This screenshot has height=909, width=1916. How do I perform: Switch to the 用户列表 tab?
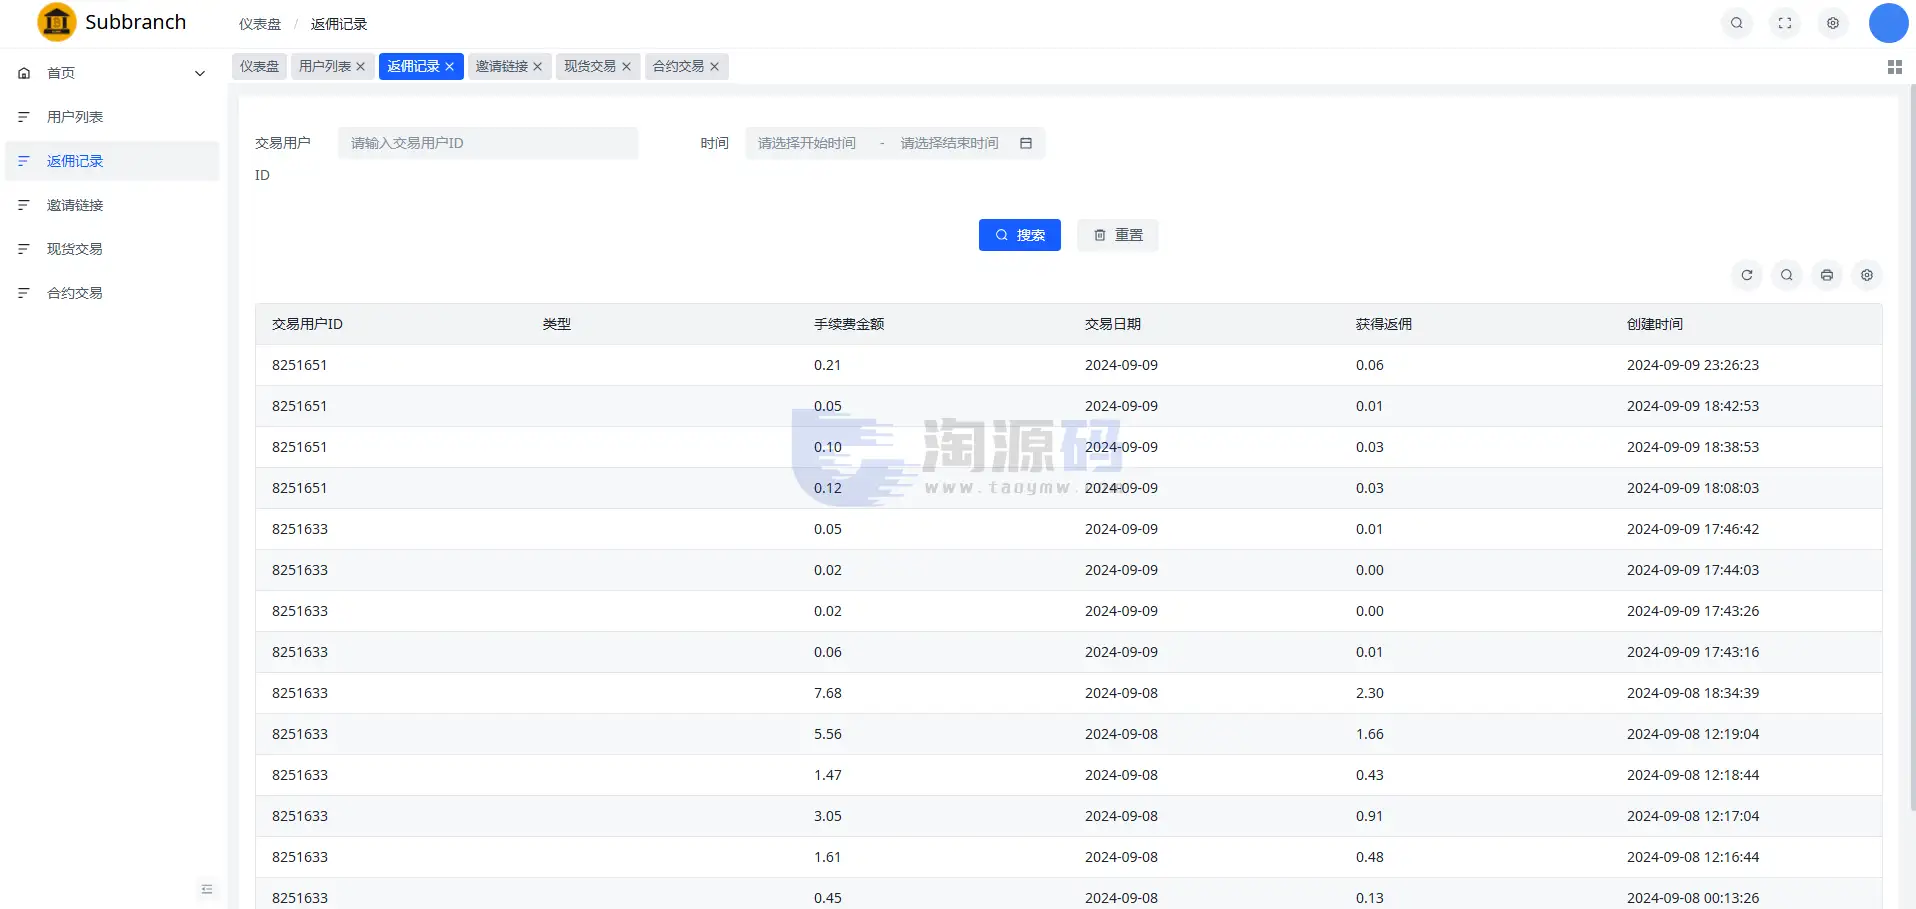[325, 66]
